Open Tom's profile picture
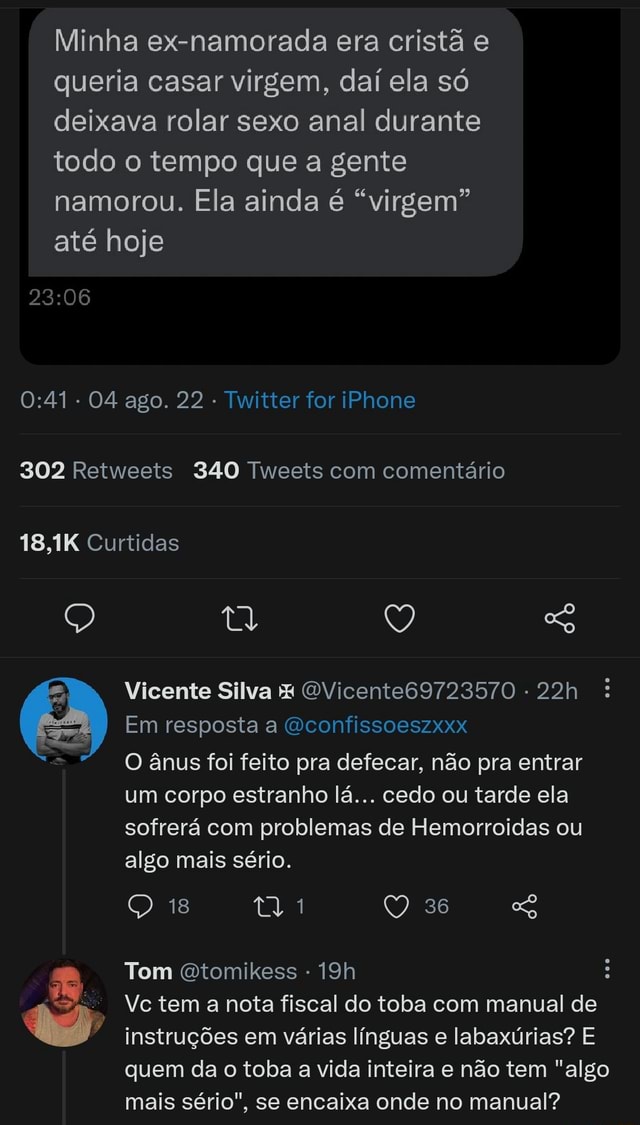The width and height of the screenshot is (640, 1125). click(x=63, y=1002)
